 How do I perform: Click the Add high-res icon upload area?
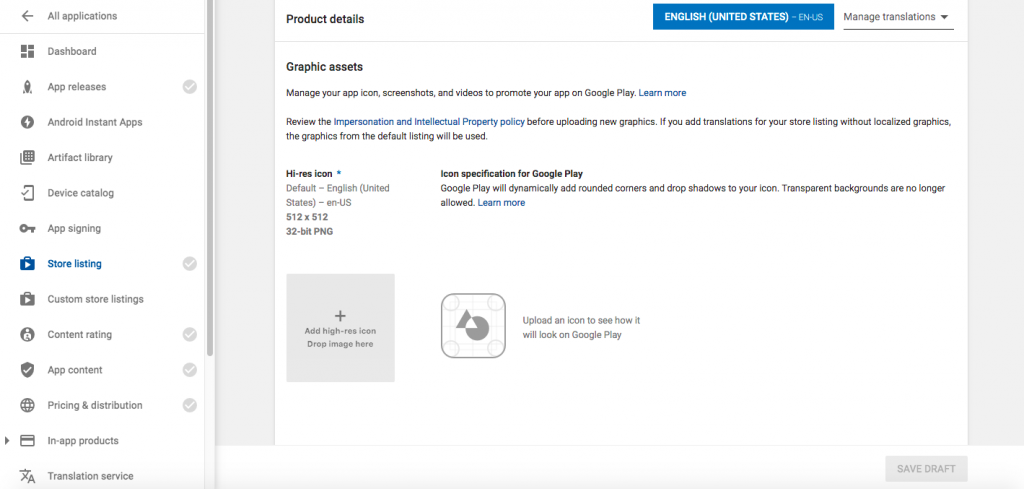pos(340,328)
